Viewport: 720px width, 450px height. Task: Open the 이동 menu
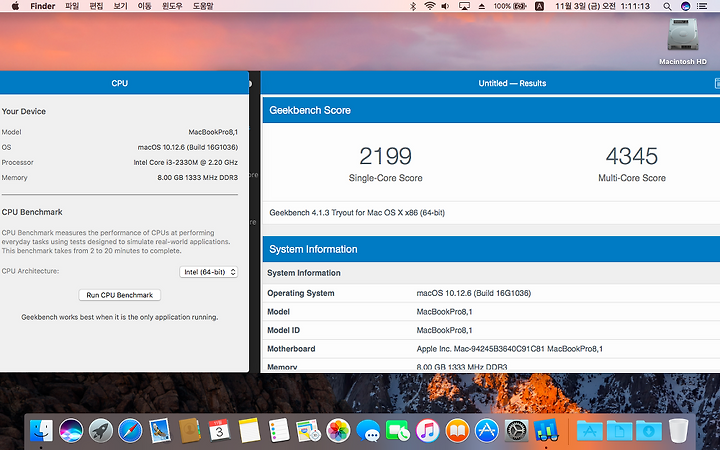point(145,6)
